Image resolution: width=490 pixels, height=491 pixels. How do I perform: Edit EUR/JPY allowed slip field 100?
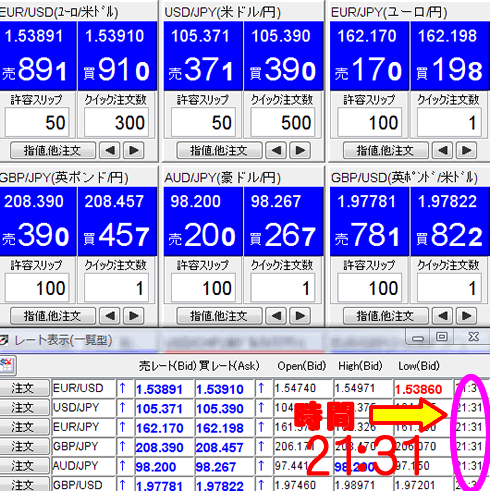(x=370, y=122)
